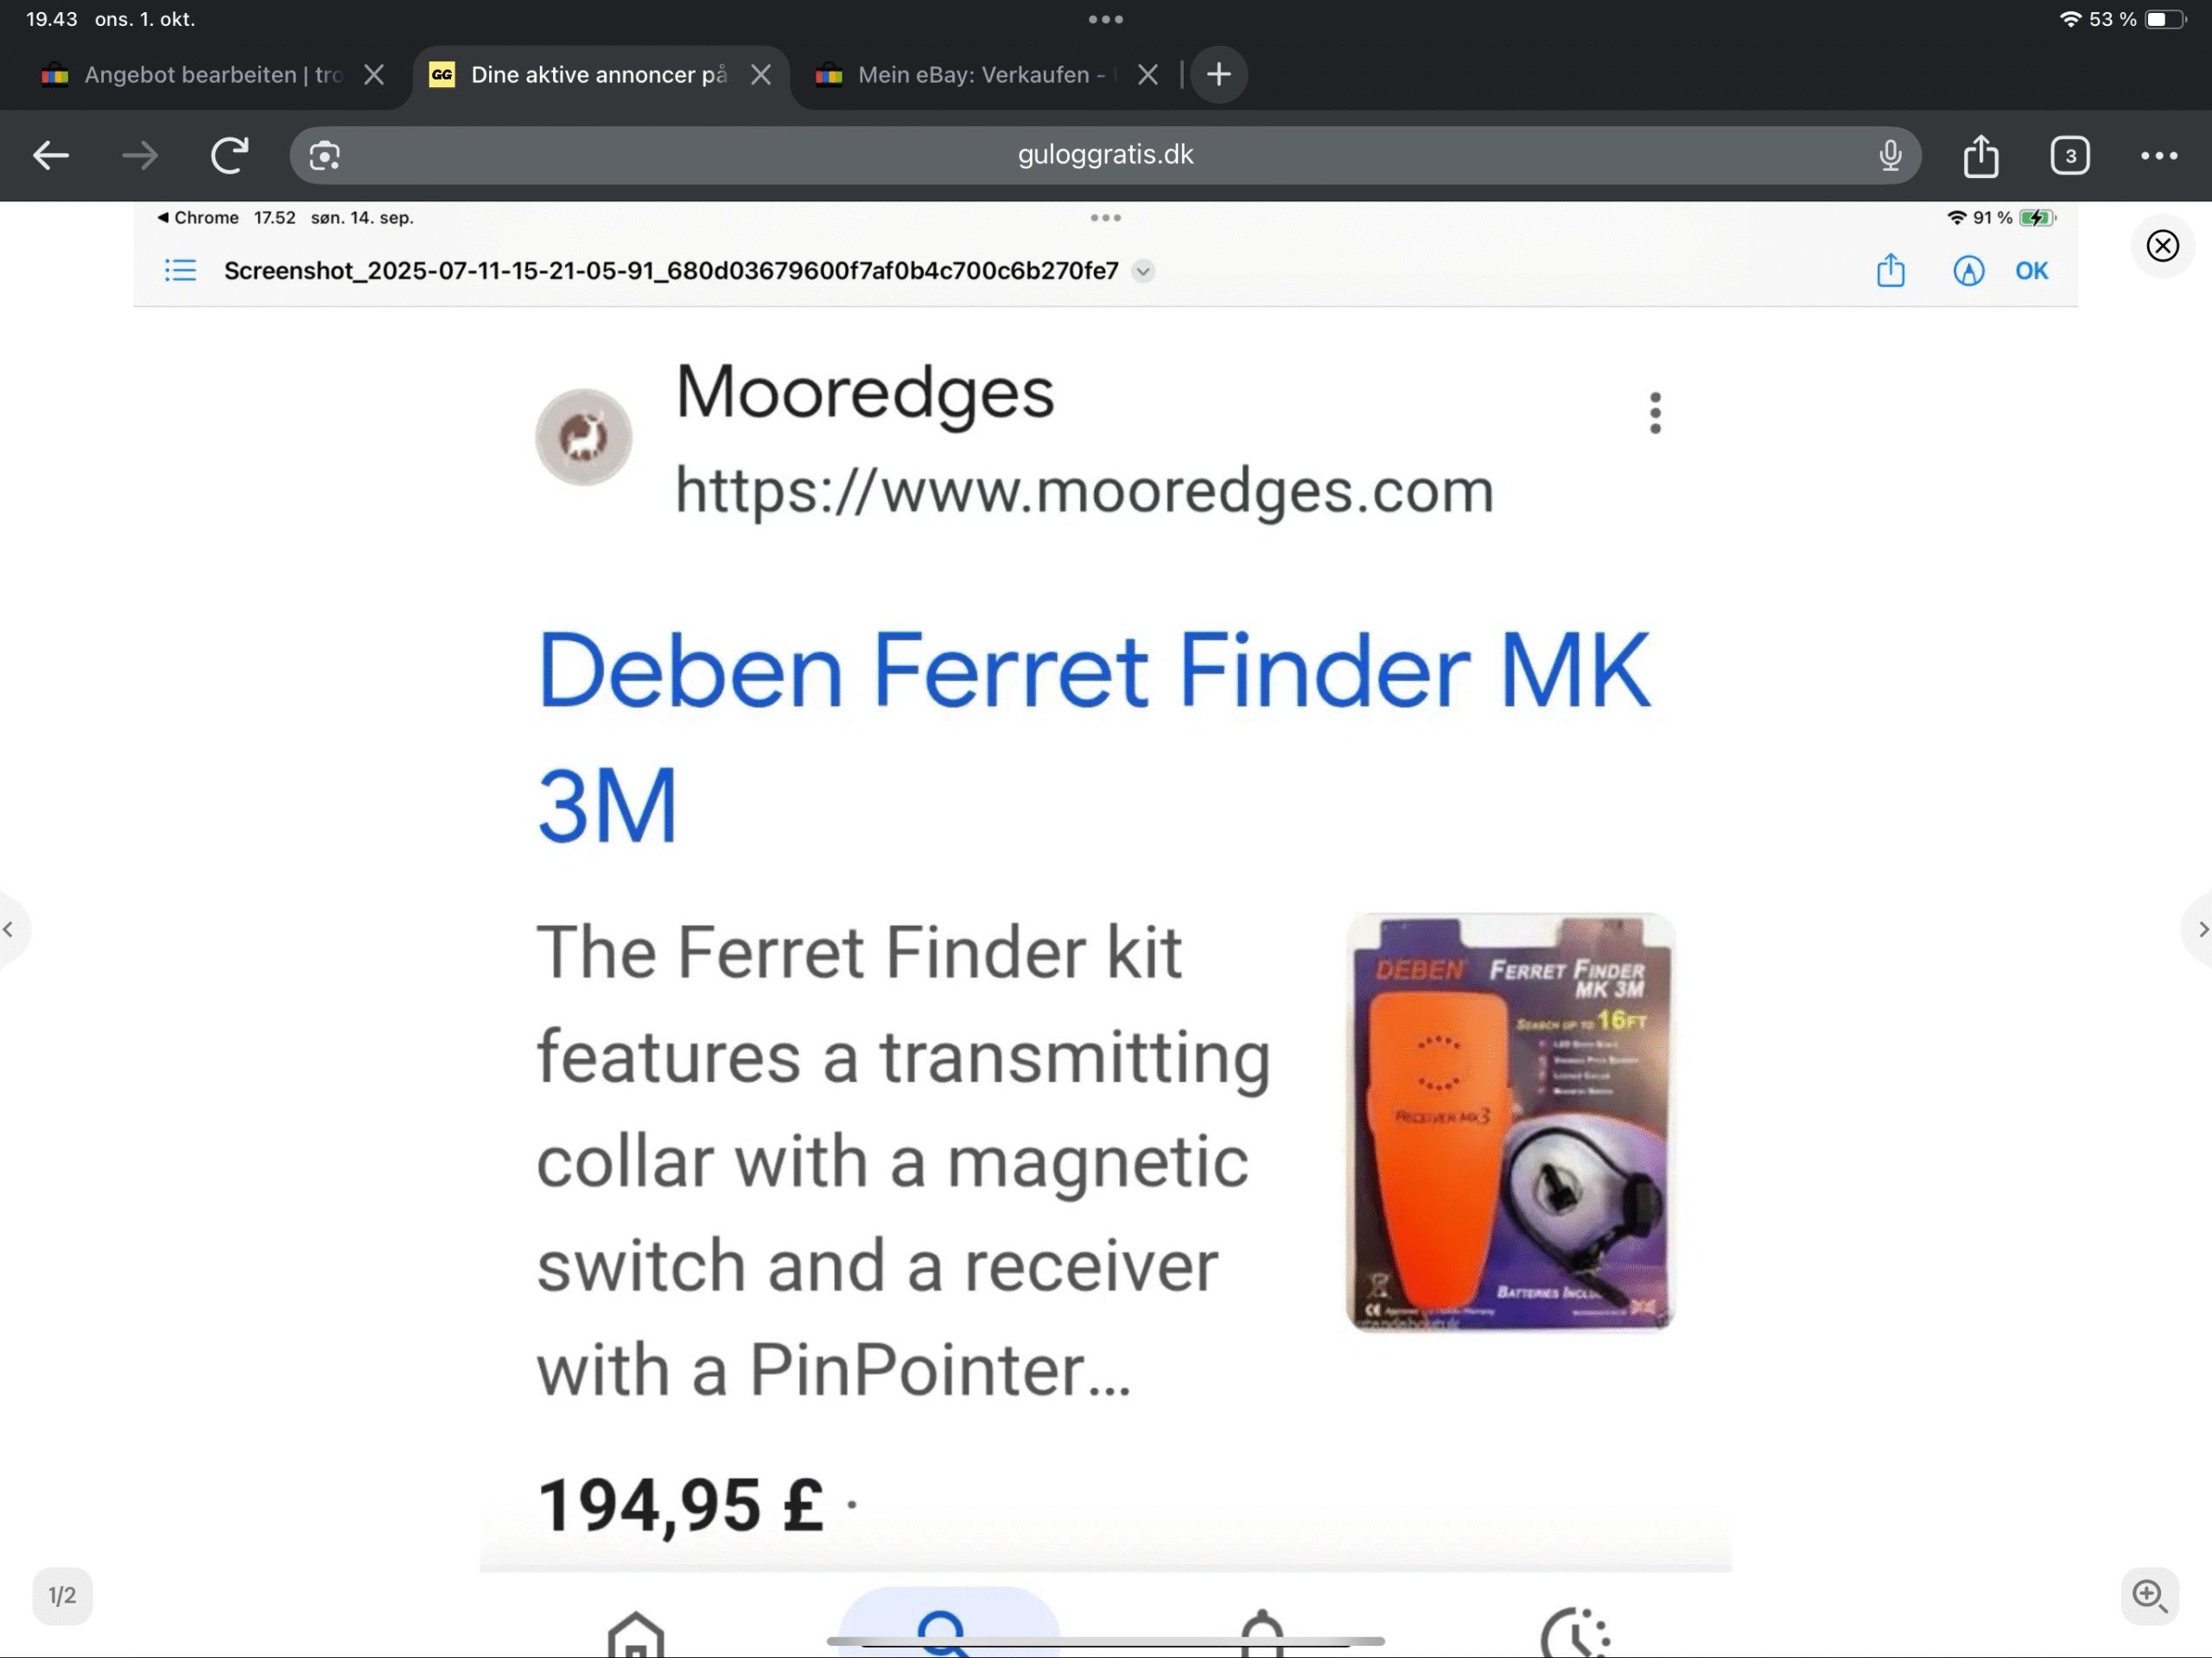This screenshot has height=1658, width=2212.
Task: Reload the guloggratis.dk page
Action: (x=229, y=155)
